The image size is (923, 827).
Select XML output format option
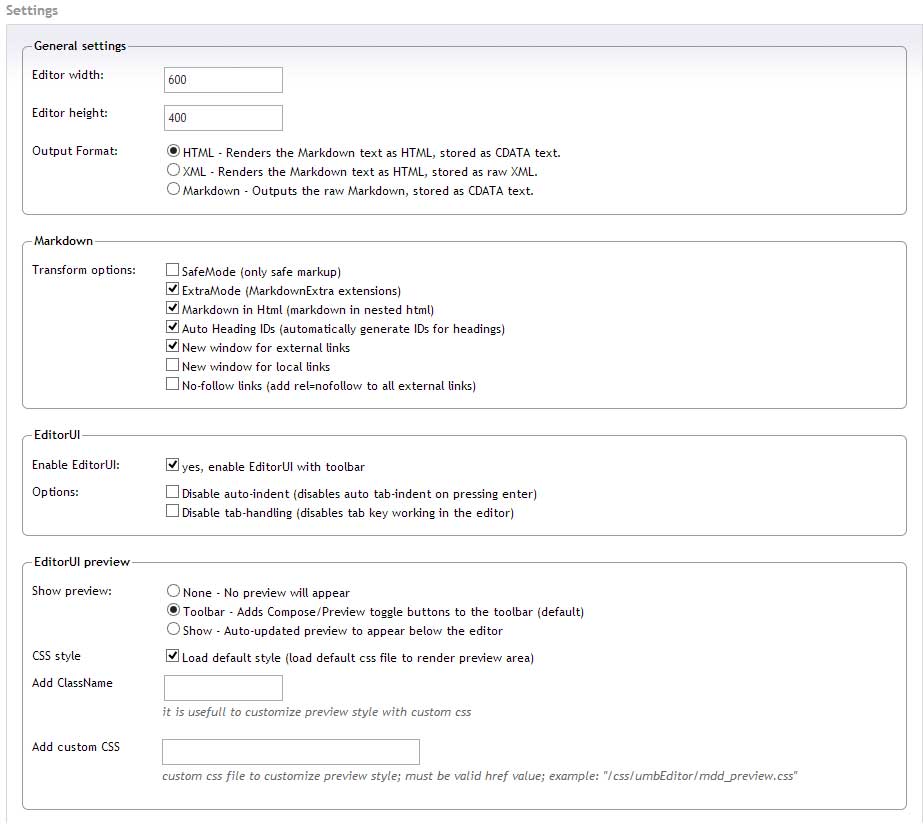coord(173,170)
